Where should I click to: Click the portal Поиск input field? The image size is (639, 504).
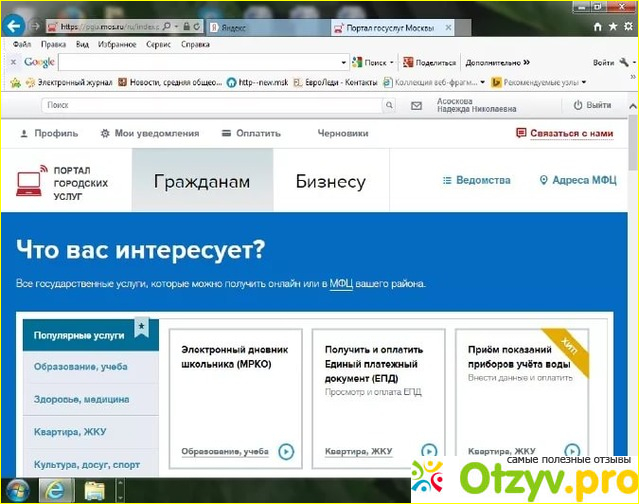210,105
